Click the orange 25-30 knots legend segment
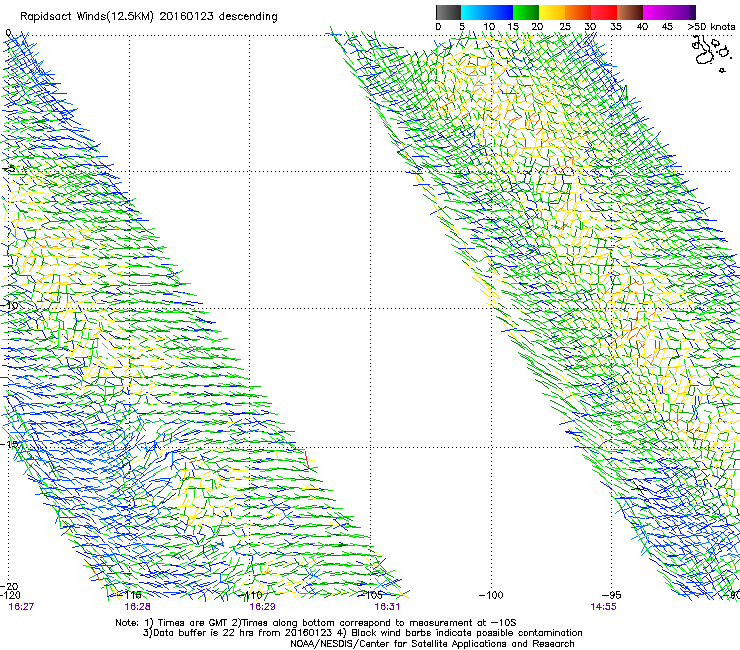This screenshot has height=650, width=740. click(578, 12)
